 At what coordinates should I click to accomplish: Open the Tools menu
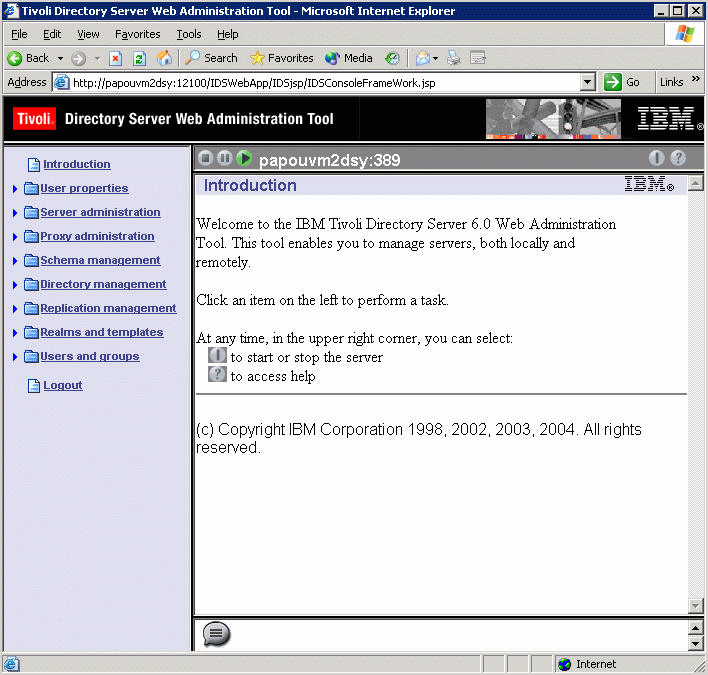click(189, 34)
